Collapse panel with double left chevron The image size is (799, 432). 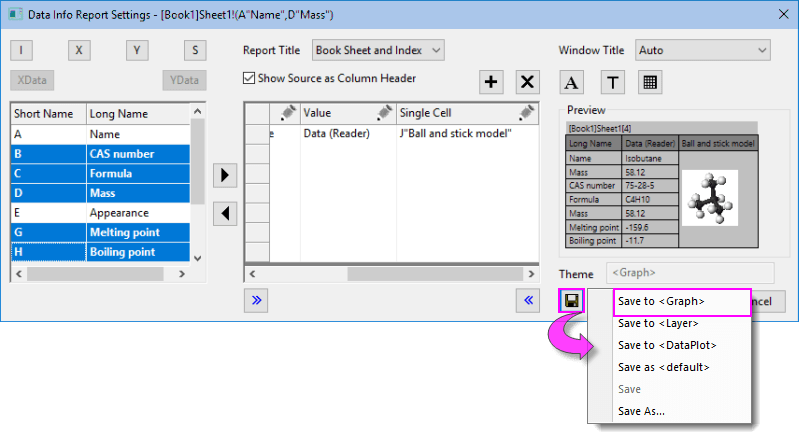click(x=528, y=301)
